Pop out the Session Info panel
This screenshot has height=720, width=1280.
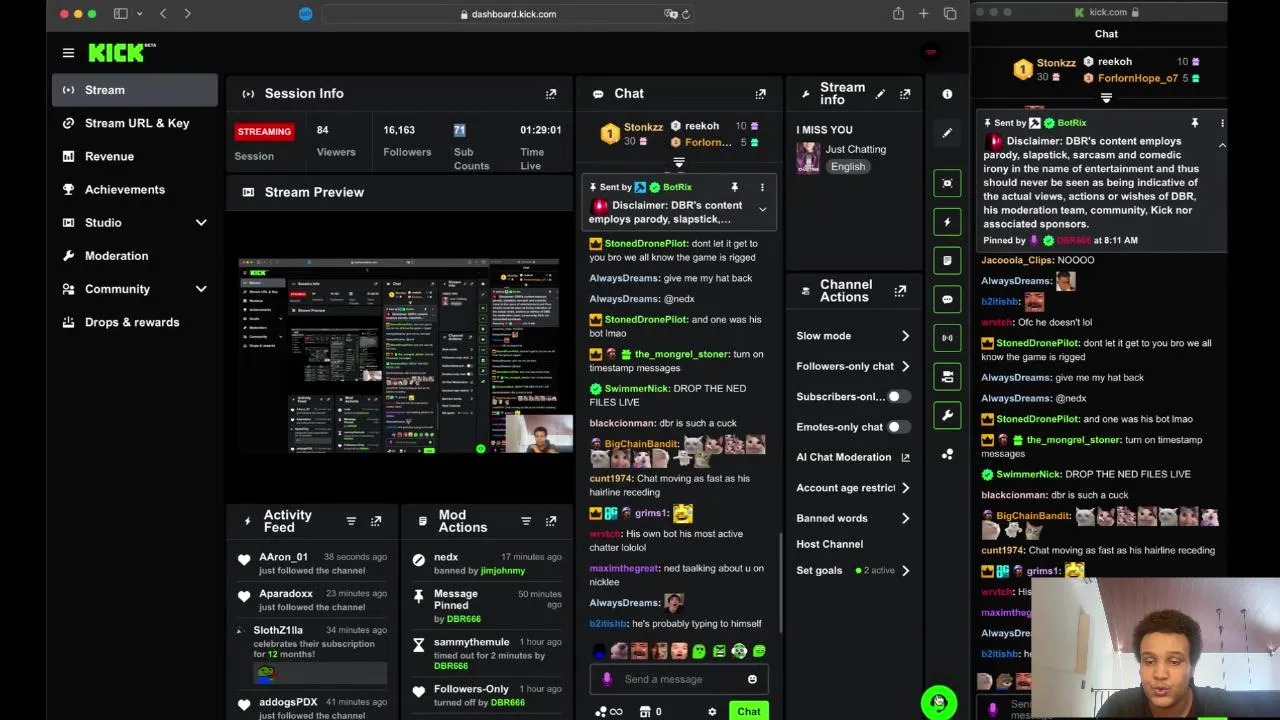[551, 94]
